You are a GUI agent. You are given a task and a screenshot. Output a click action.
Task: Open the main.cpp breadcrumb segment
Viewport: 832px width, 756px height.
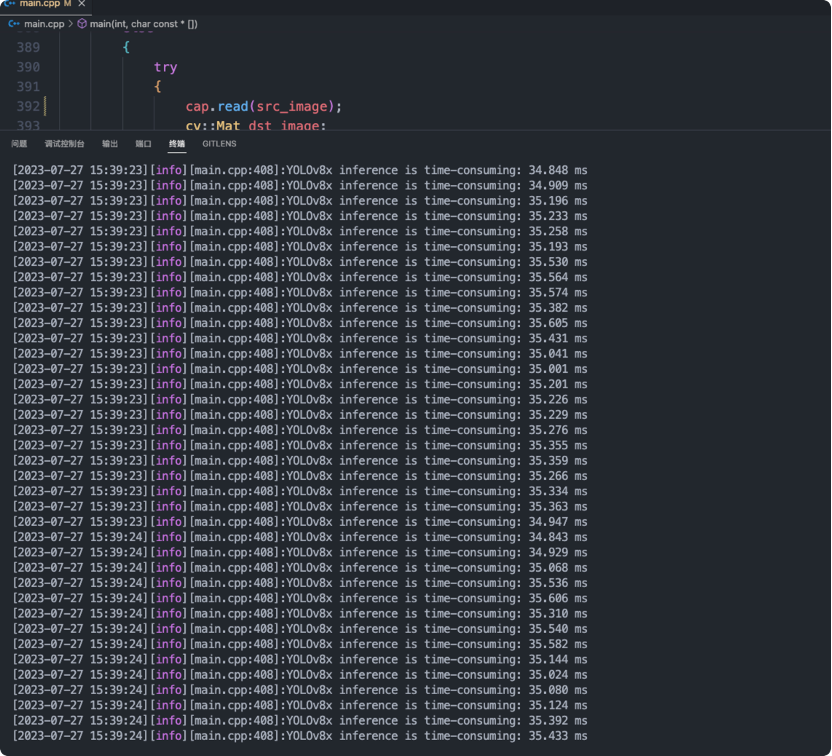click(44, 24)
